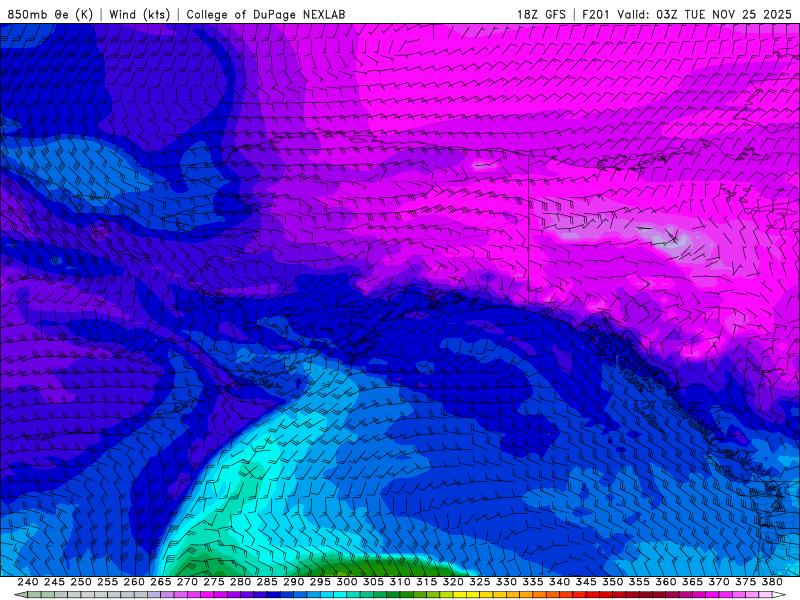Click the 295 value on the color scale

click(x=320, y=582)
